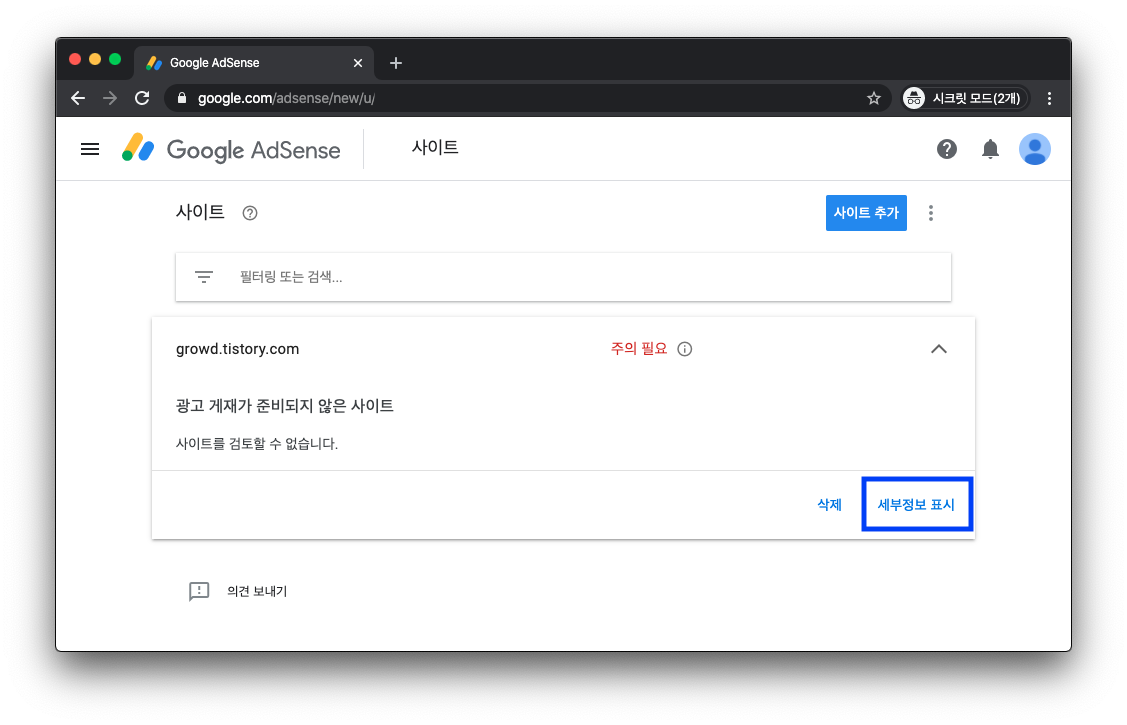Open the three-dot menu next to 사이트 추가
The height and width of the screenshot is (725, 1127).
[x=930, y=213]
